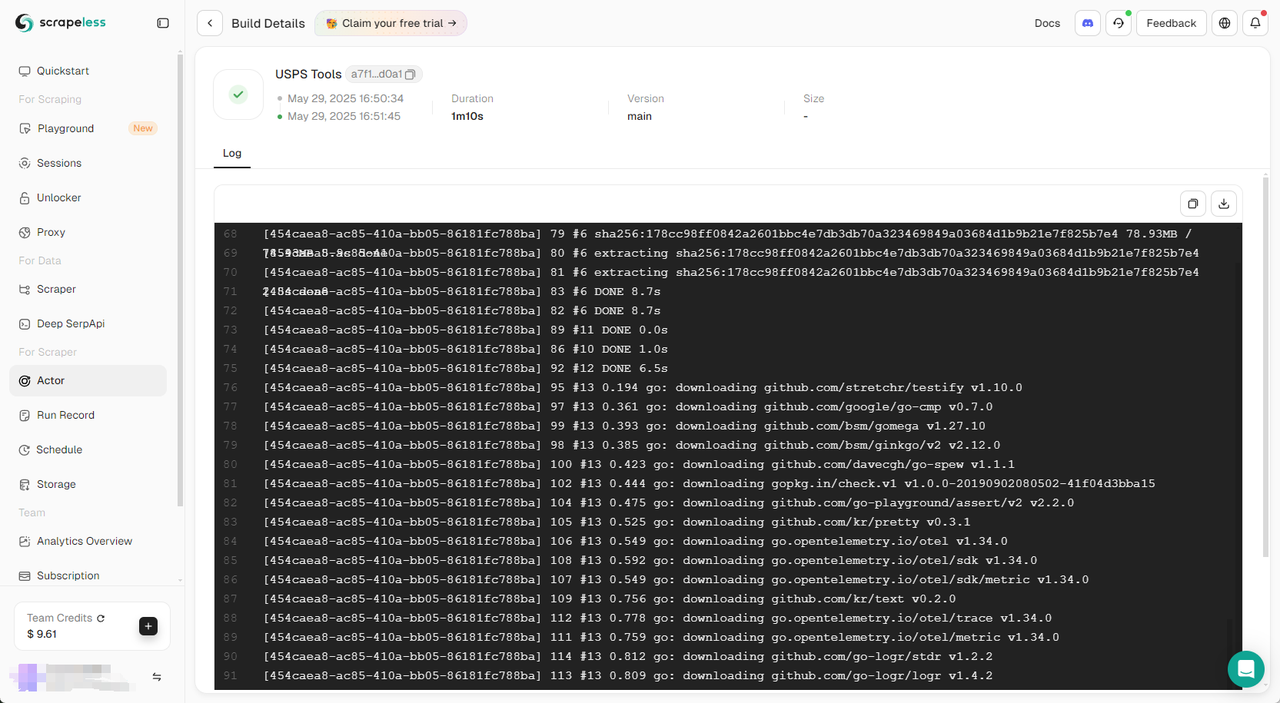Click the Actor icon
The image size is (1280, 703).
point(25,381)
